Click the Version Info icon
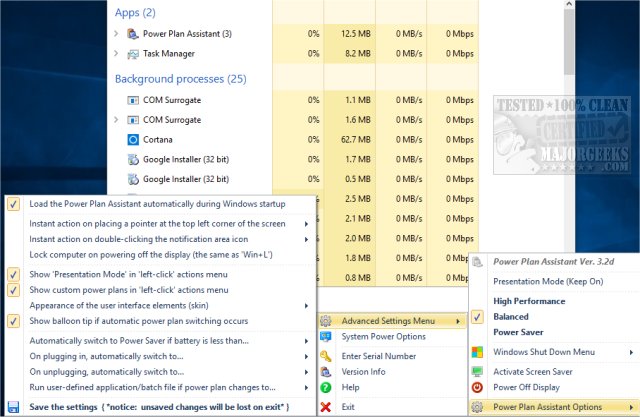 tap(327, 371)
